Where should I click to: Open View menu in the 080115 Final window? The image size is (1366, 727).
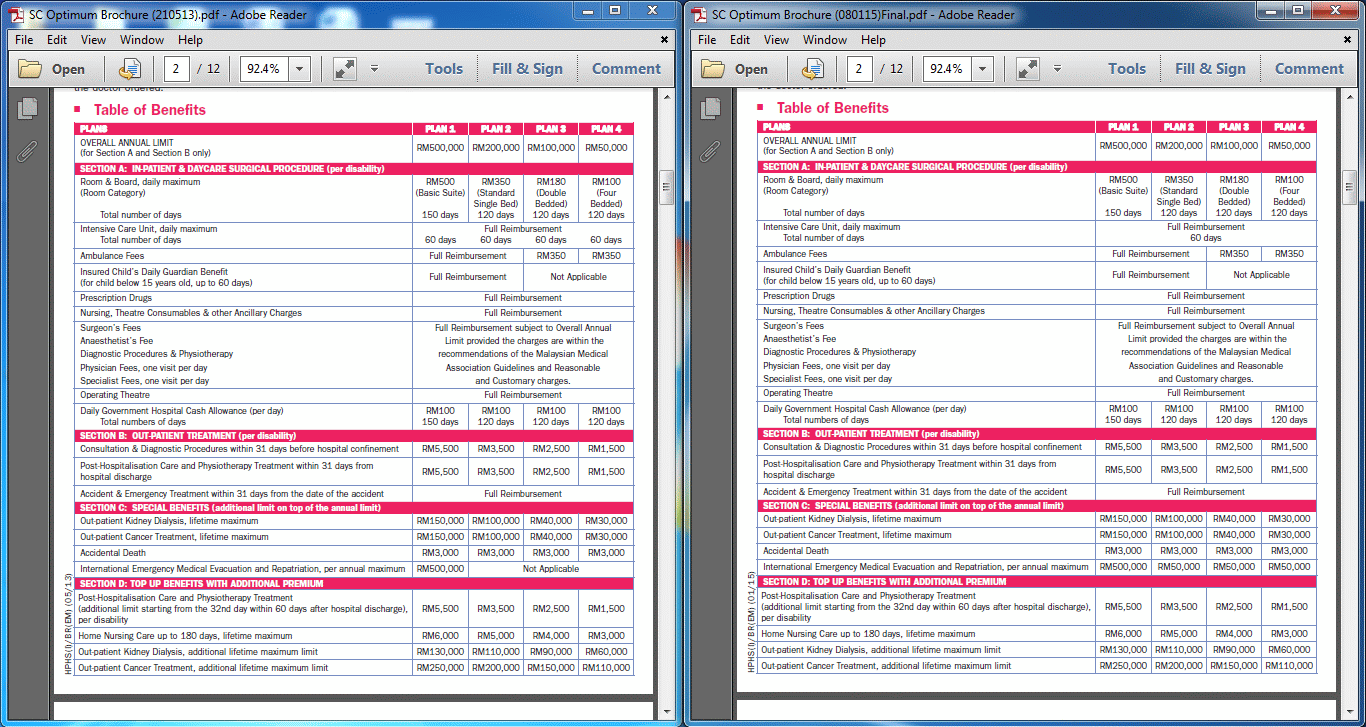click(776, 40)
